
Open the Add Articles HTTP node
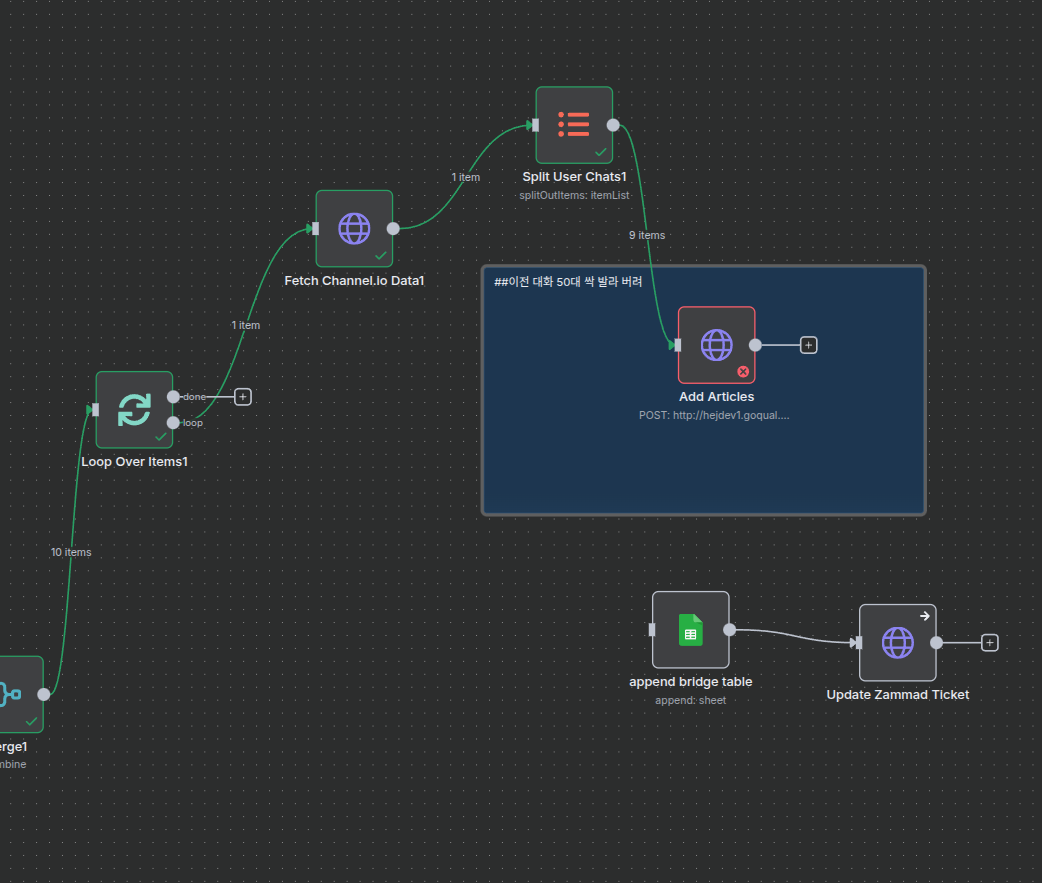(716, 345)
